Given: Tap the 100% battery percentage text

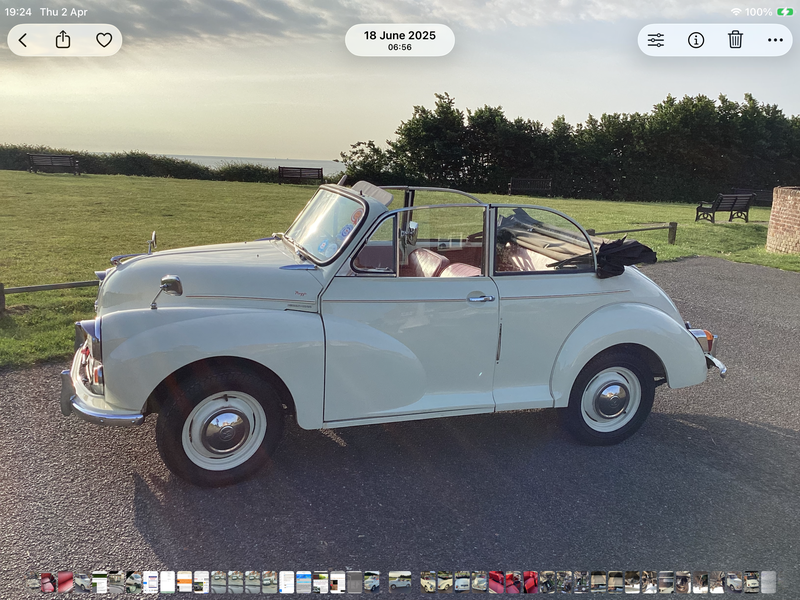Looking at the screenshot, I should click(x=758, y=12).
